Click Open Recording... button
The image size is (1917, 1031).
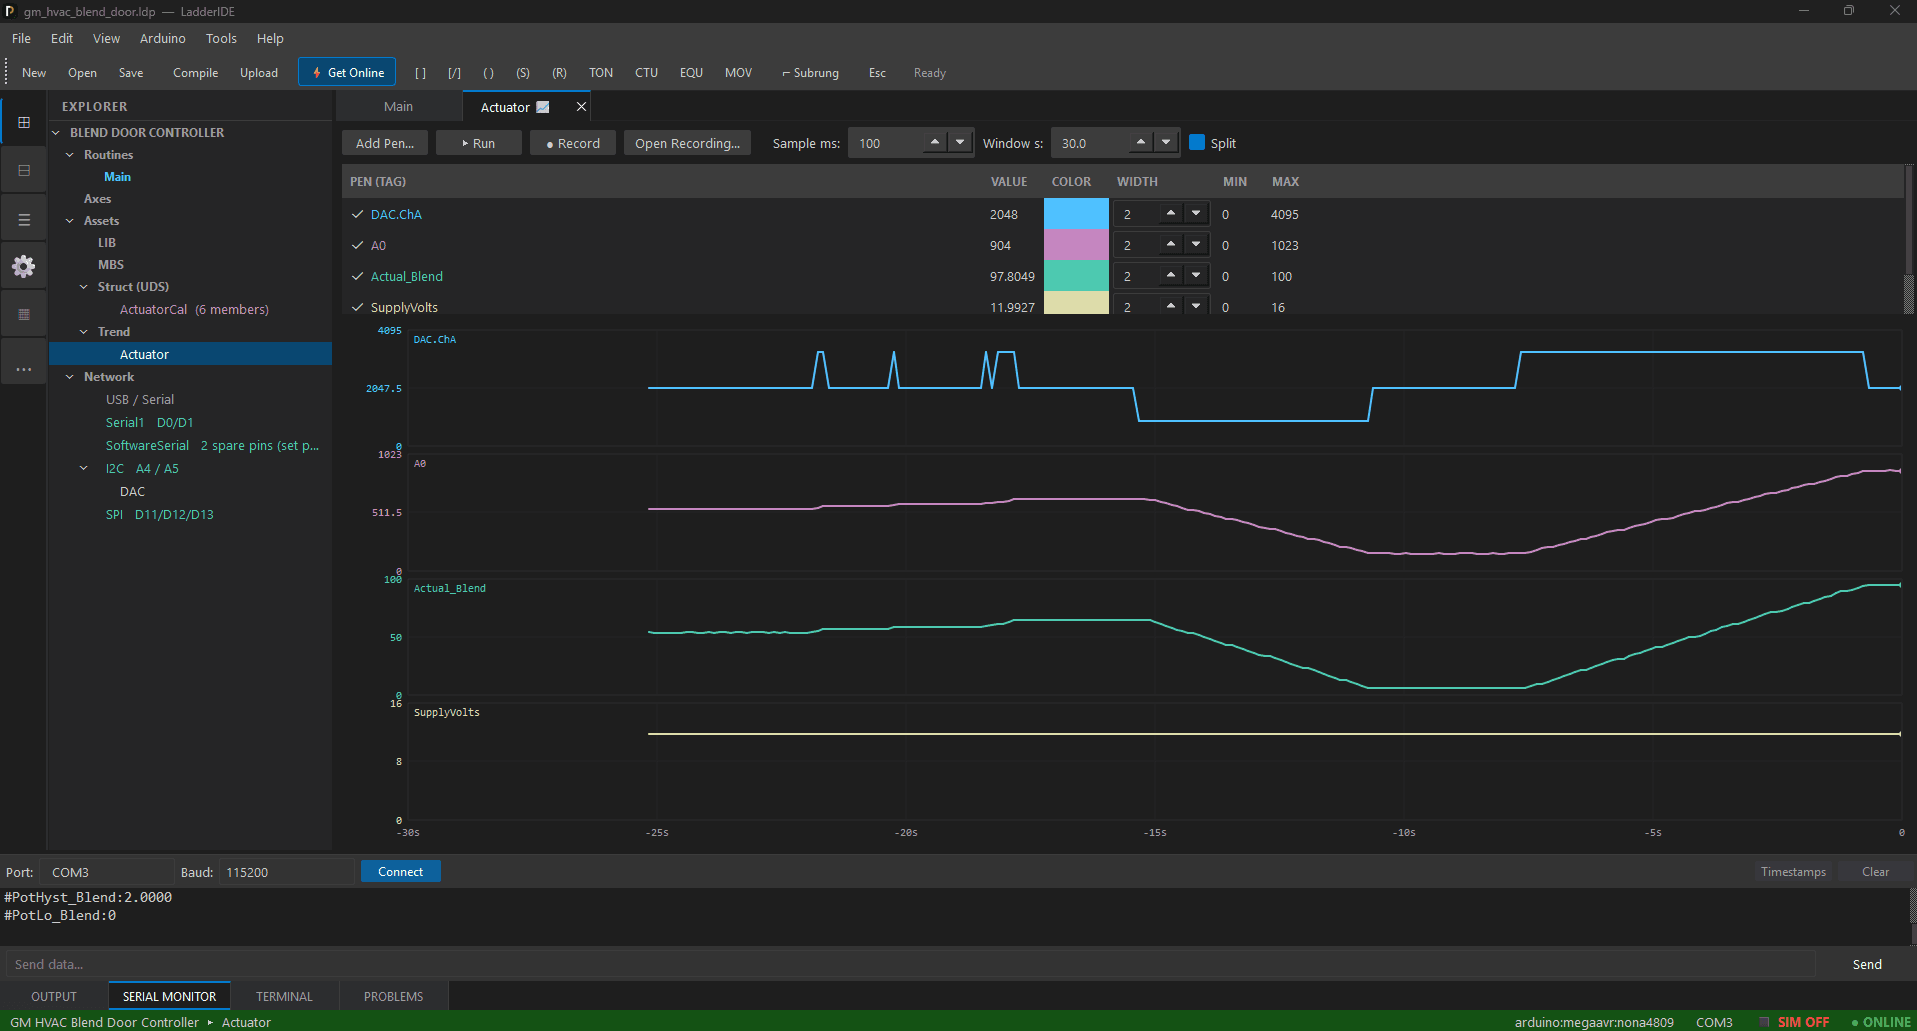687,143
